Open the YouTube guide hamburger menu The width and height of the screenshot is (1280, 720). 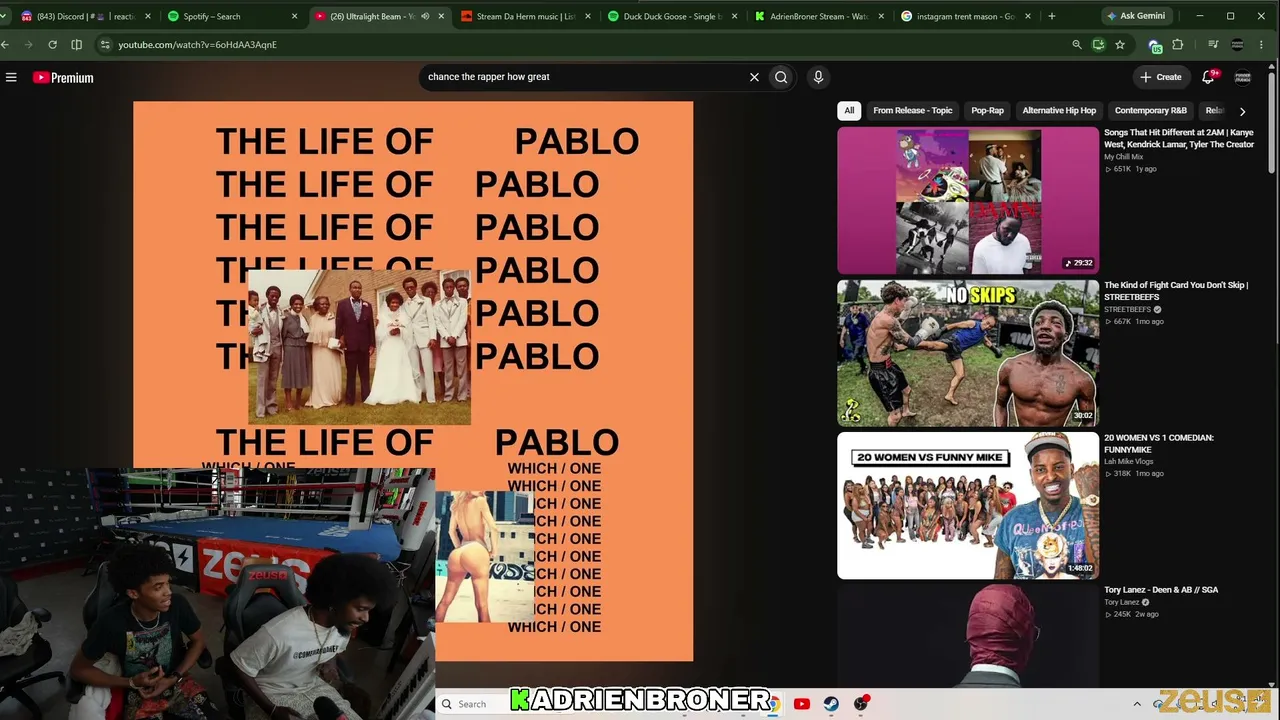pyautogui.click(x=11, y=77)
